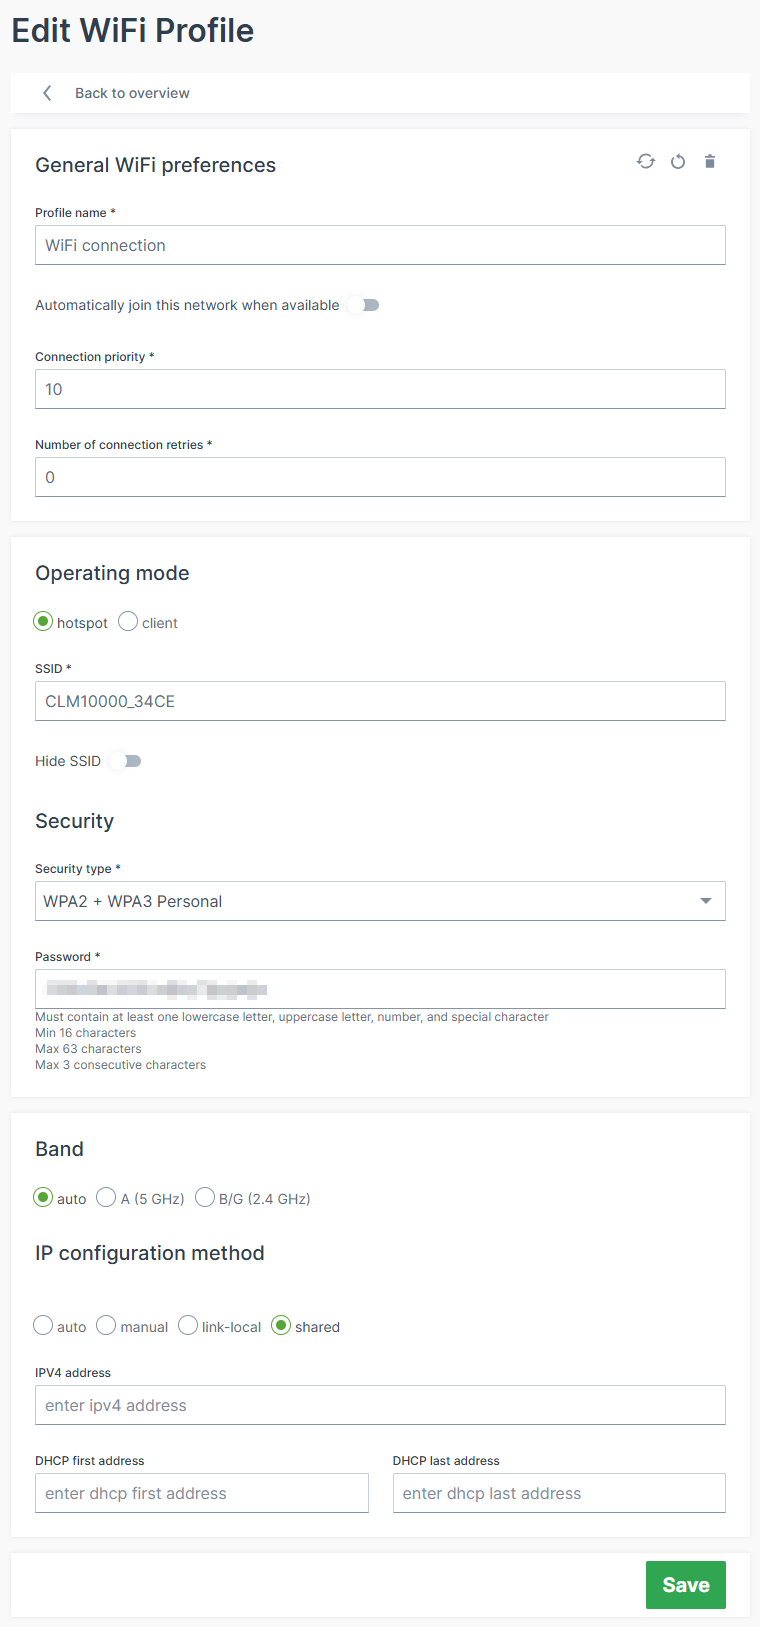Select the hotspot operating mode
Image resolution: width=760 pixels, height=1627 pixels.
pyautogui.click(x=42, y=621)
